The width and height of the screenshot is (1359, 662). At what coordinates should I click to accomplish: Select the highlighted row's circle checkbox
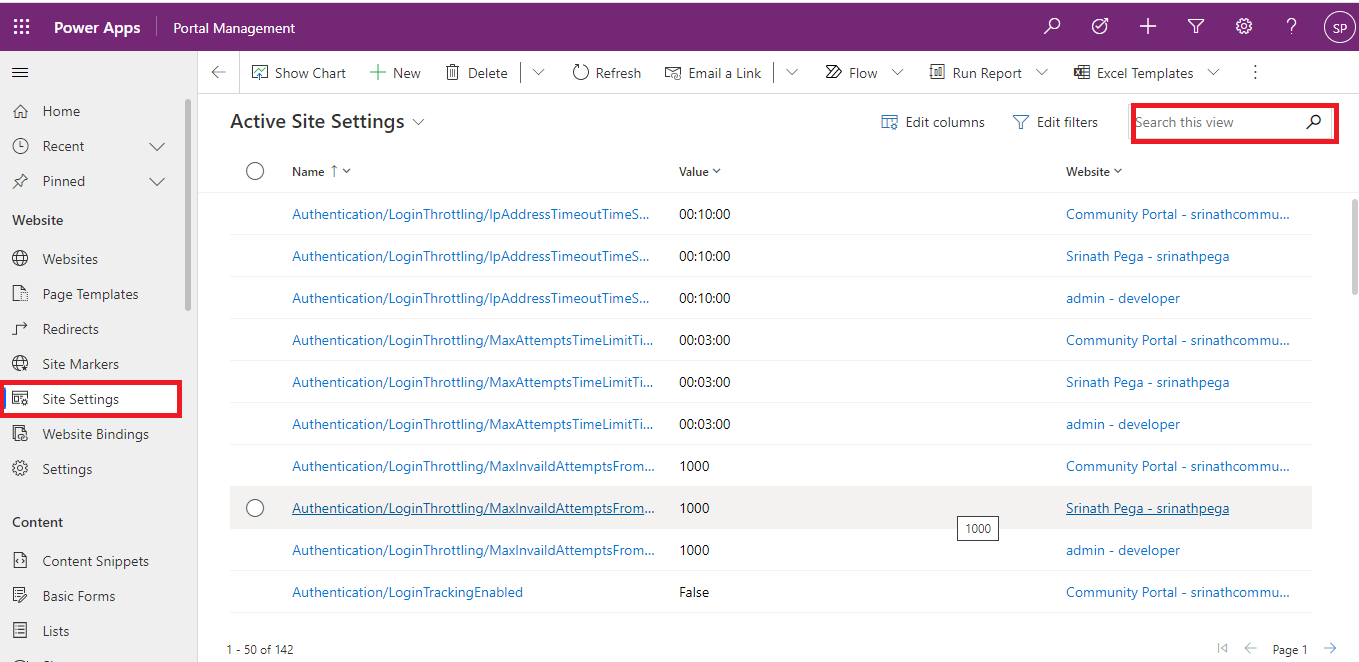(x=255, y=508)
